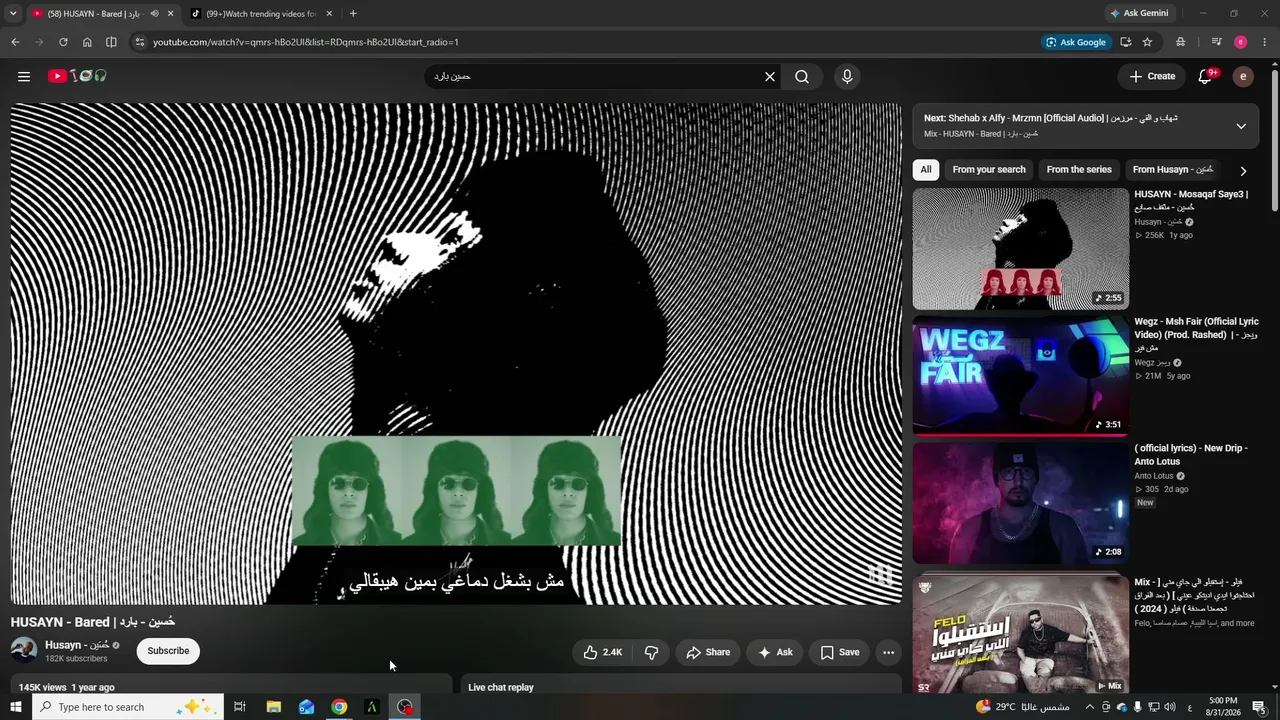Subscribe to the Husayn channel
1280x720 pixels.
tap(168, 651)
